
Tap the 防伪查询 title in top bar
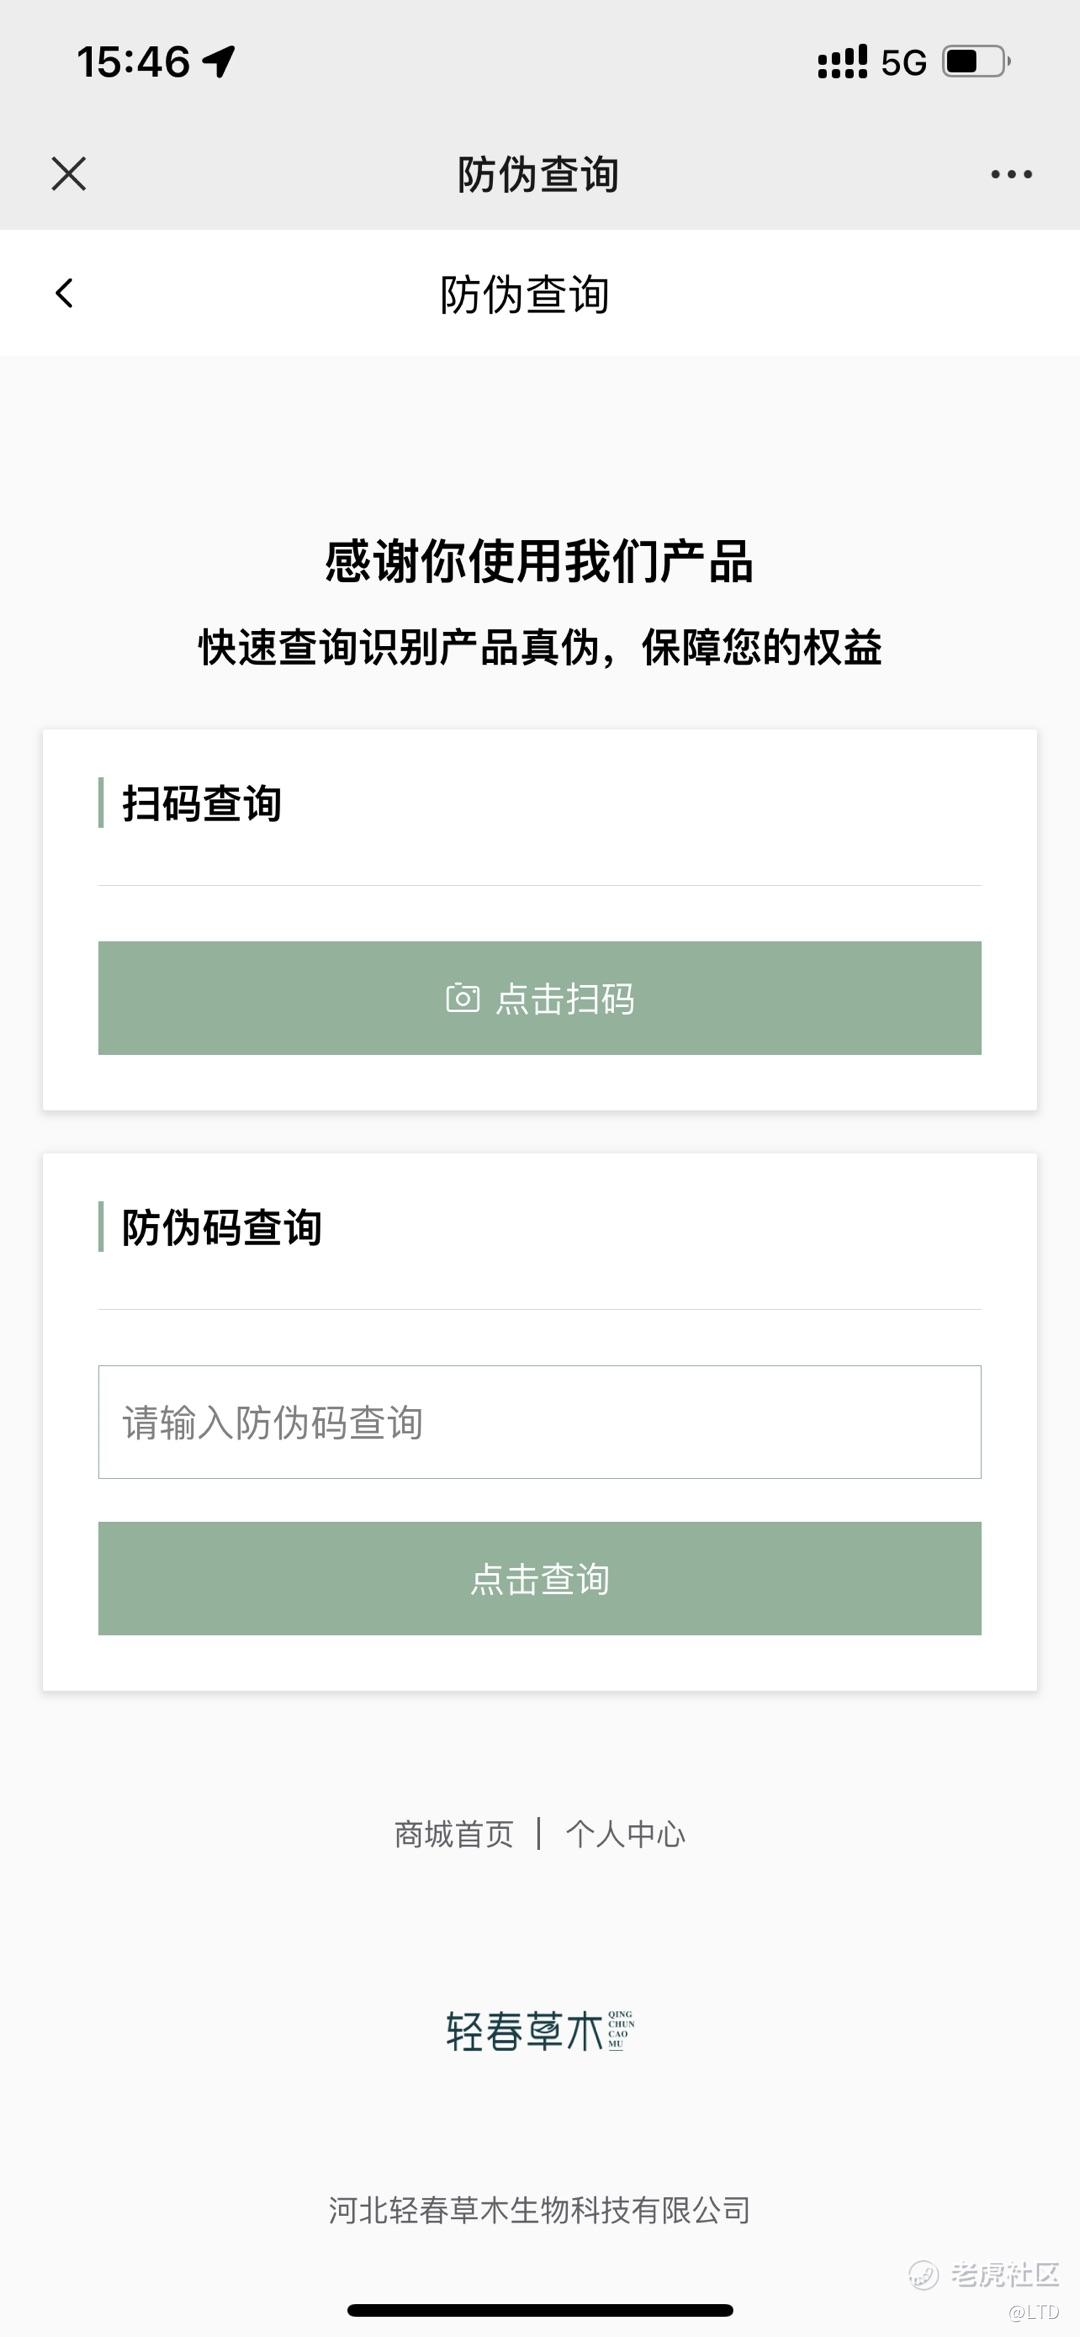(538, 175)
